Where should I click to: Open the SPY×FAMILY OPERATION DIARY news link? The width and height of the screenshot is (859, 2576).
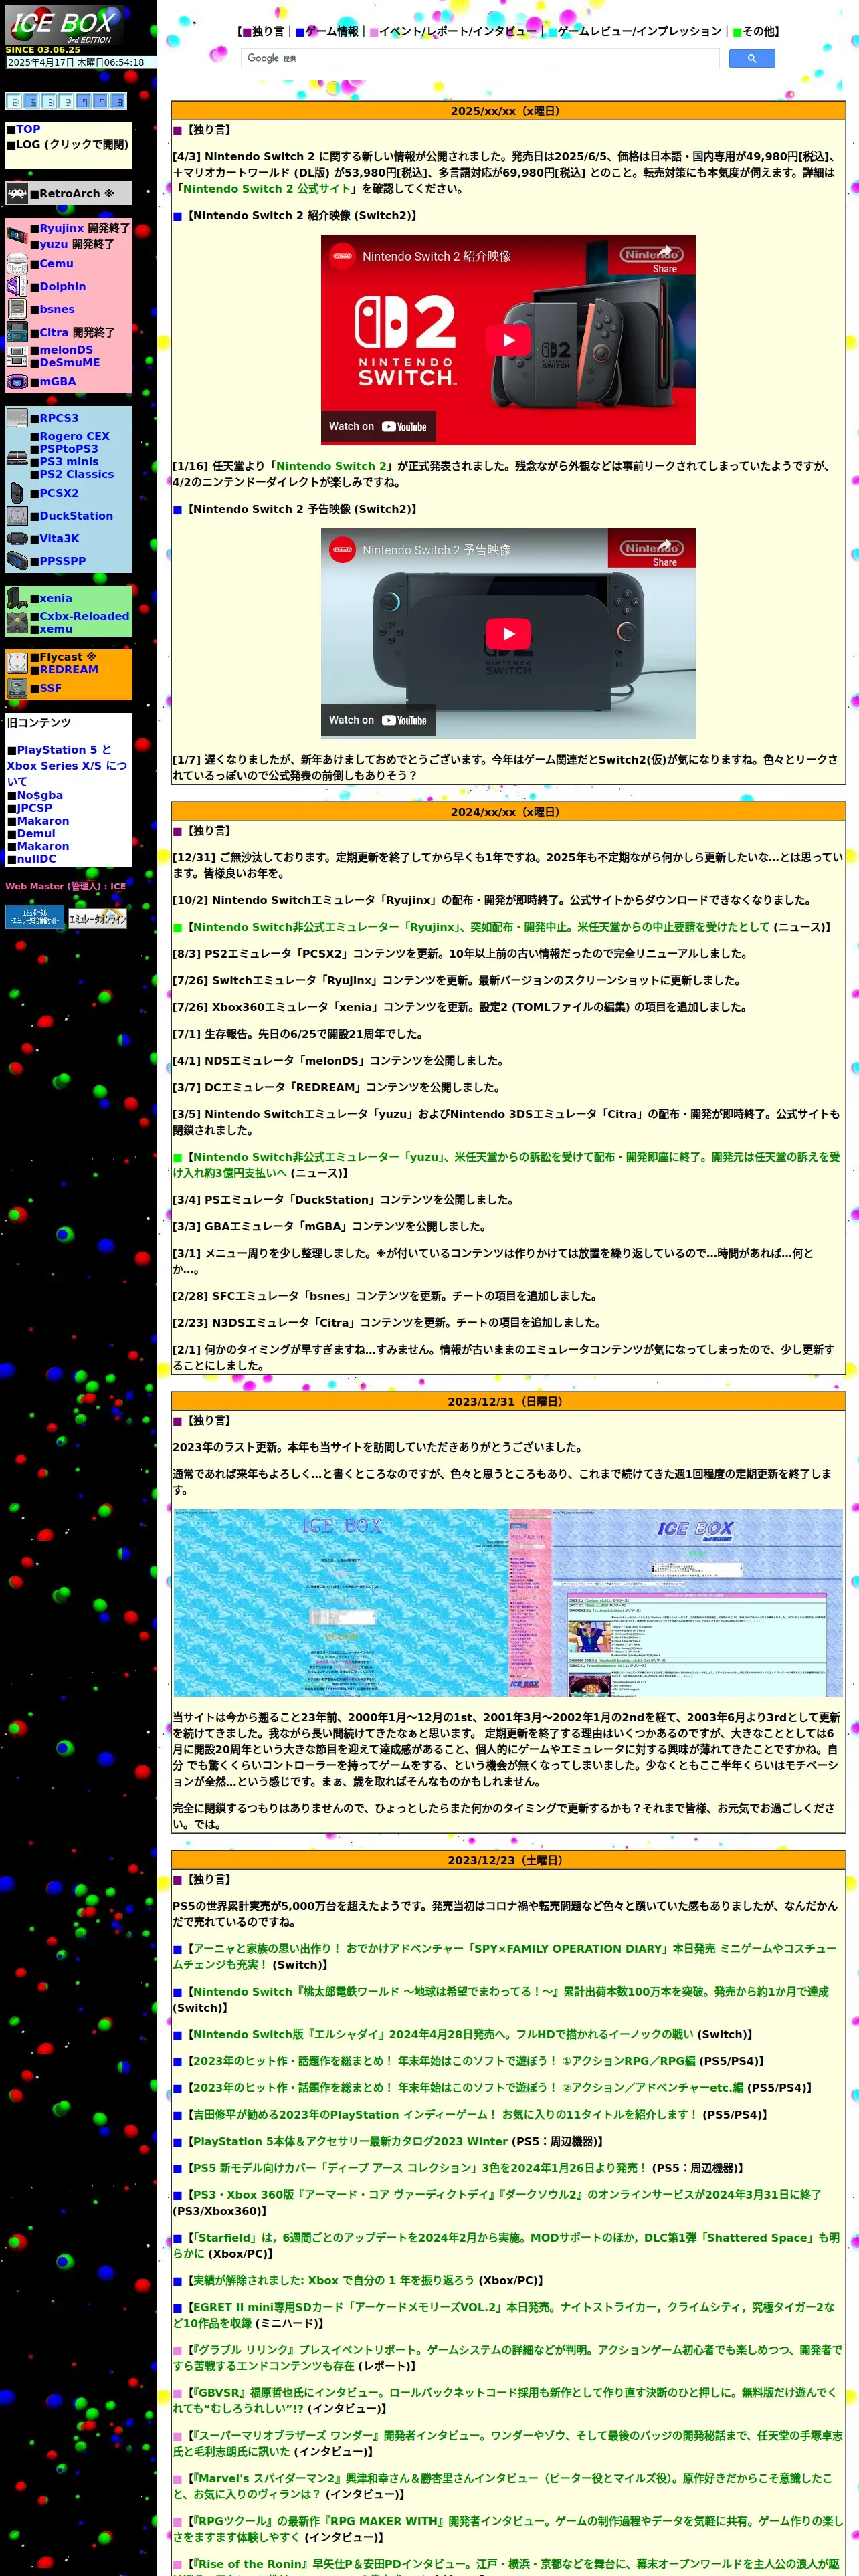coord(506,1956)
